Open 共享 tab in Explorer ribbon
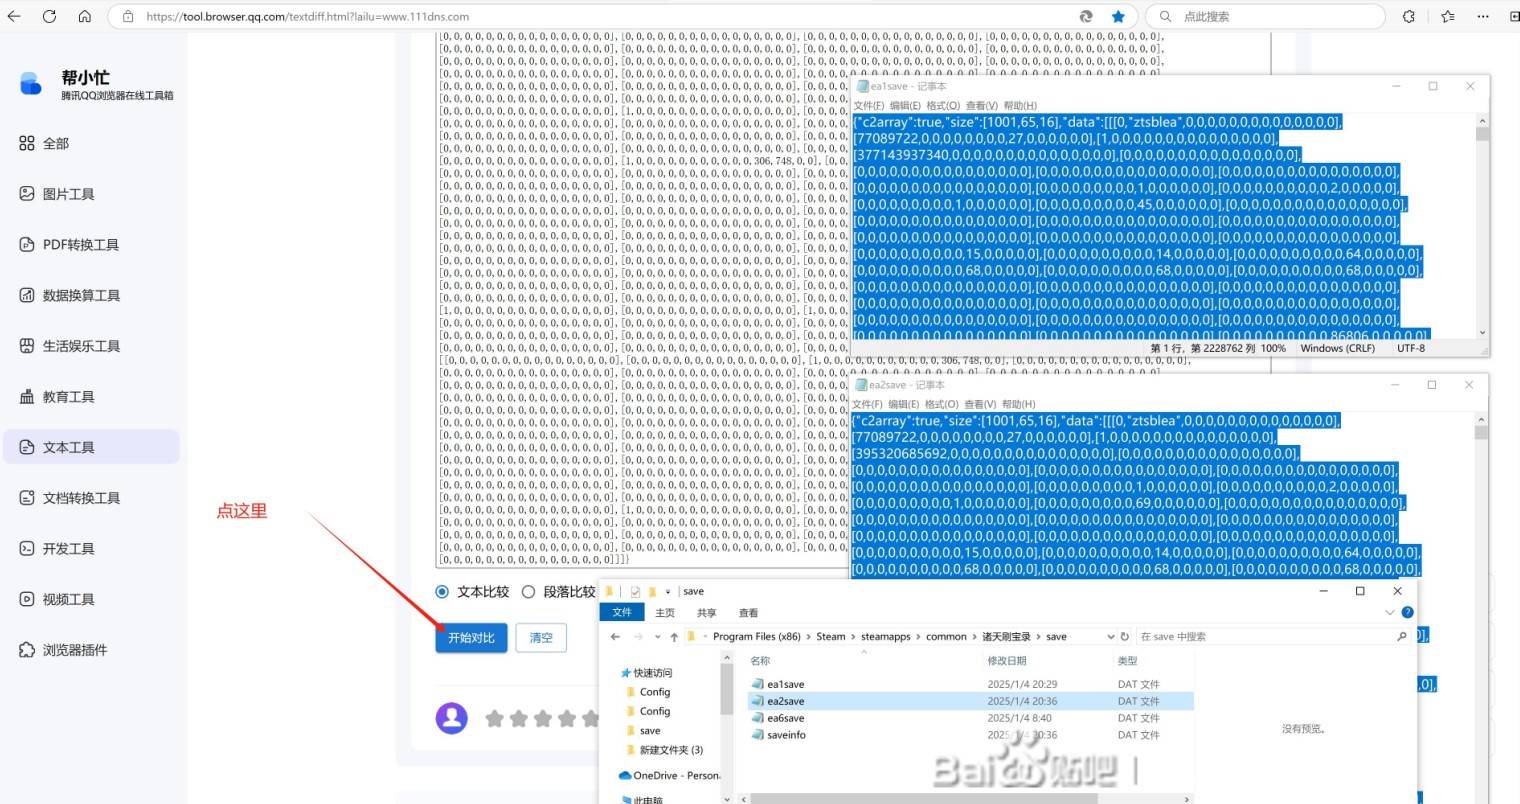The image size is (1520, 804). [707, 613]
